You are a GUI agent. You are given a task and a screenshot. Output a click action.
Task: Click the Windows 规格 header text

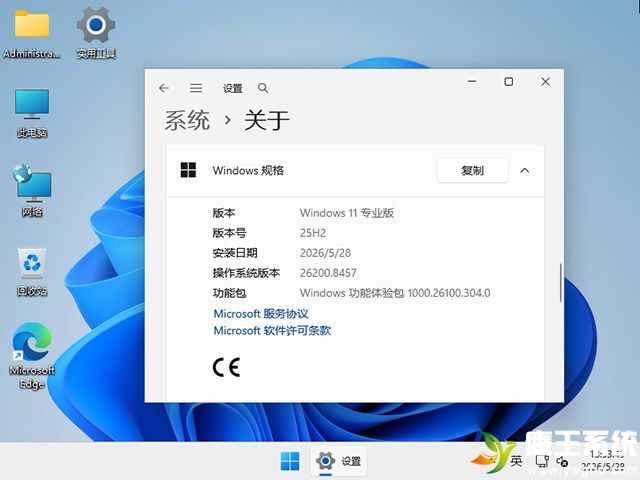[x=248, y=170]
